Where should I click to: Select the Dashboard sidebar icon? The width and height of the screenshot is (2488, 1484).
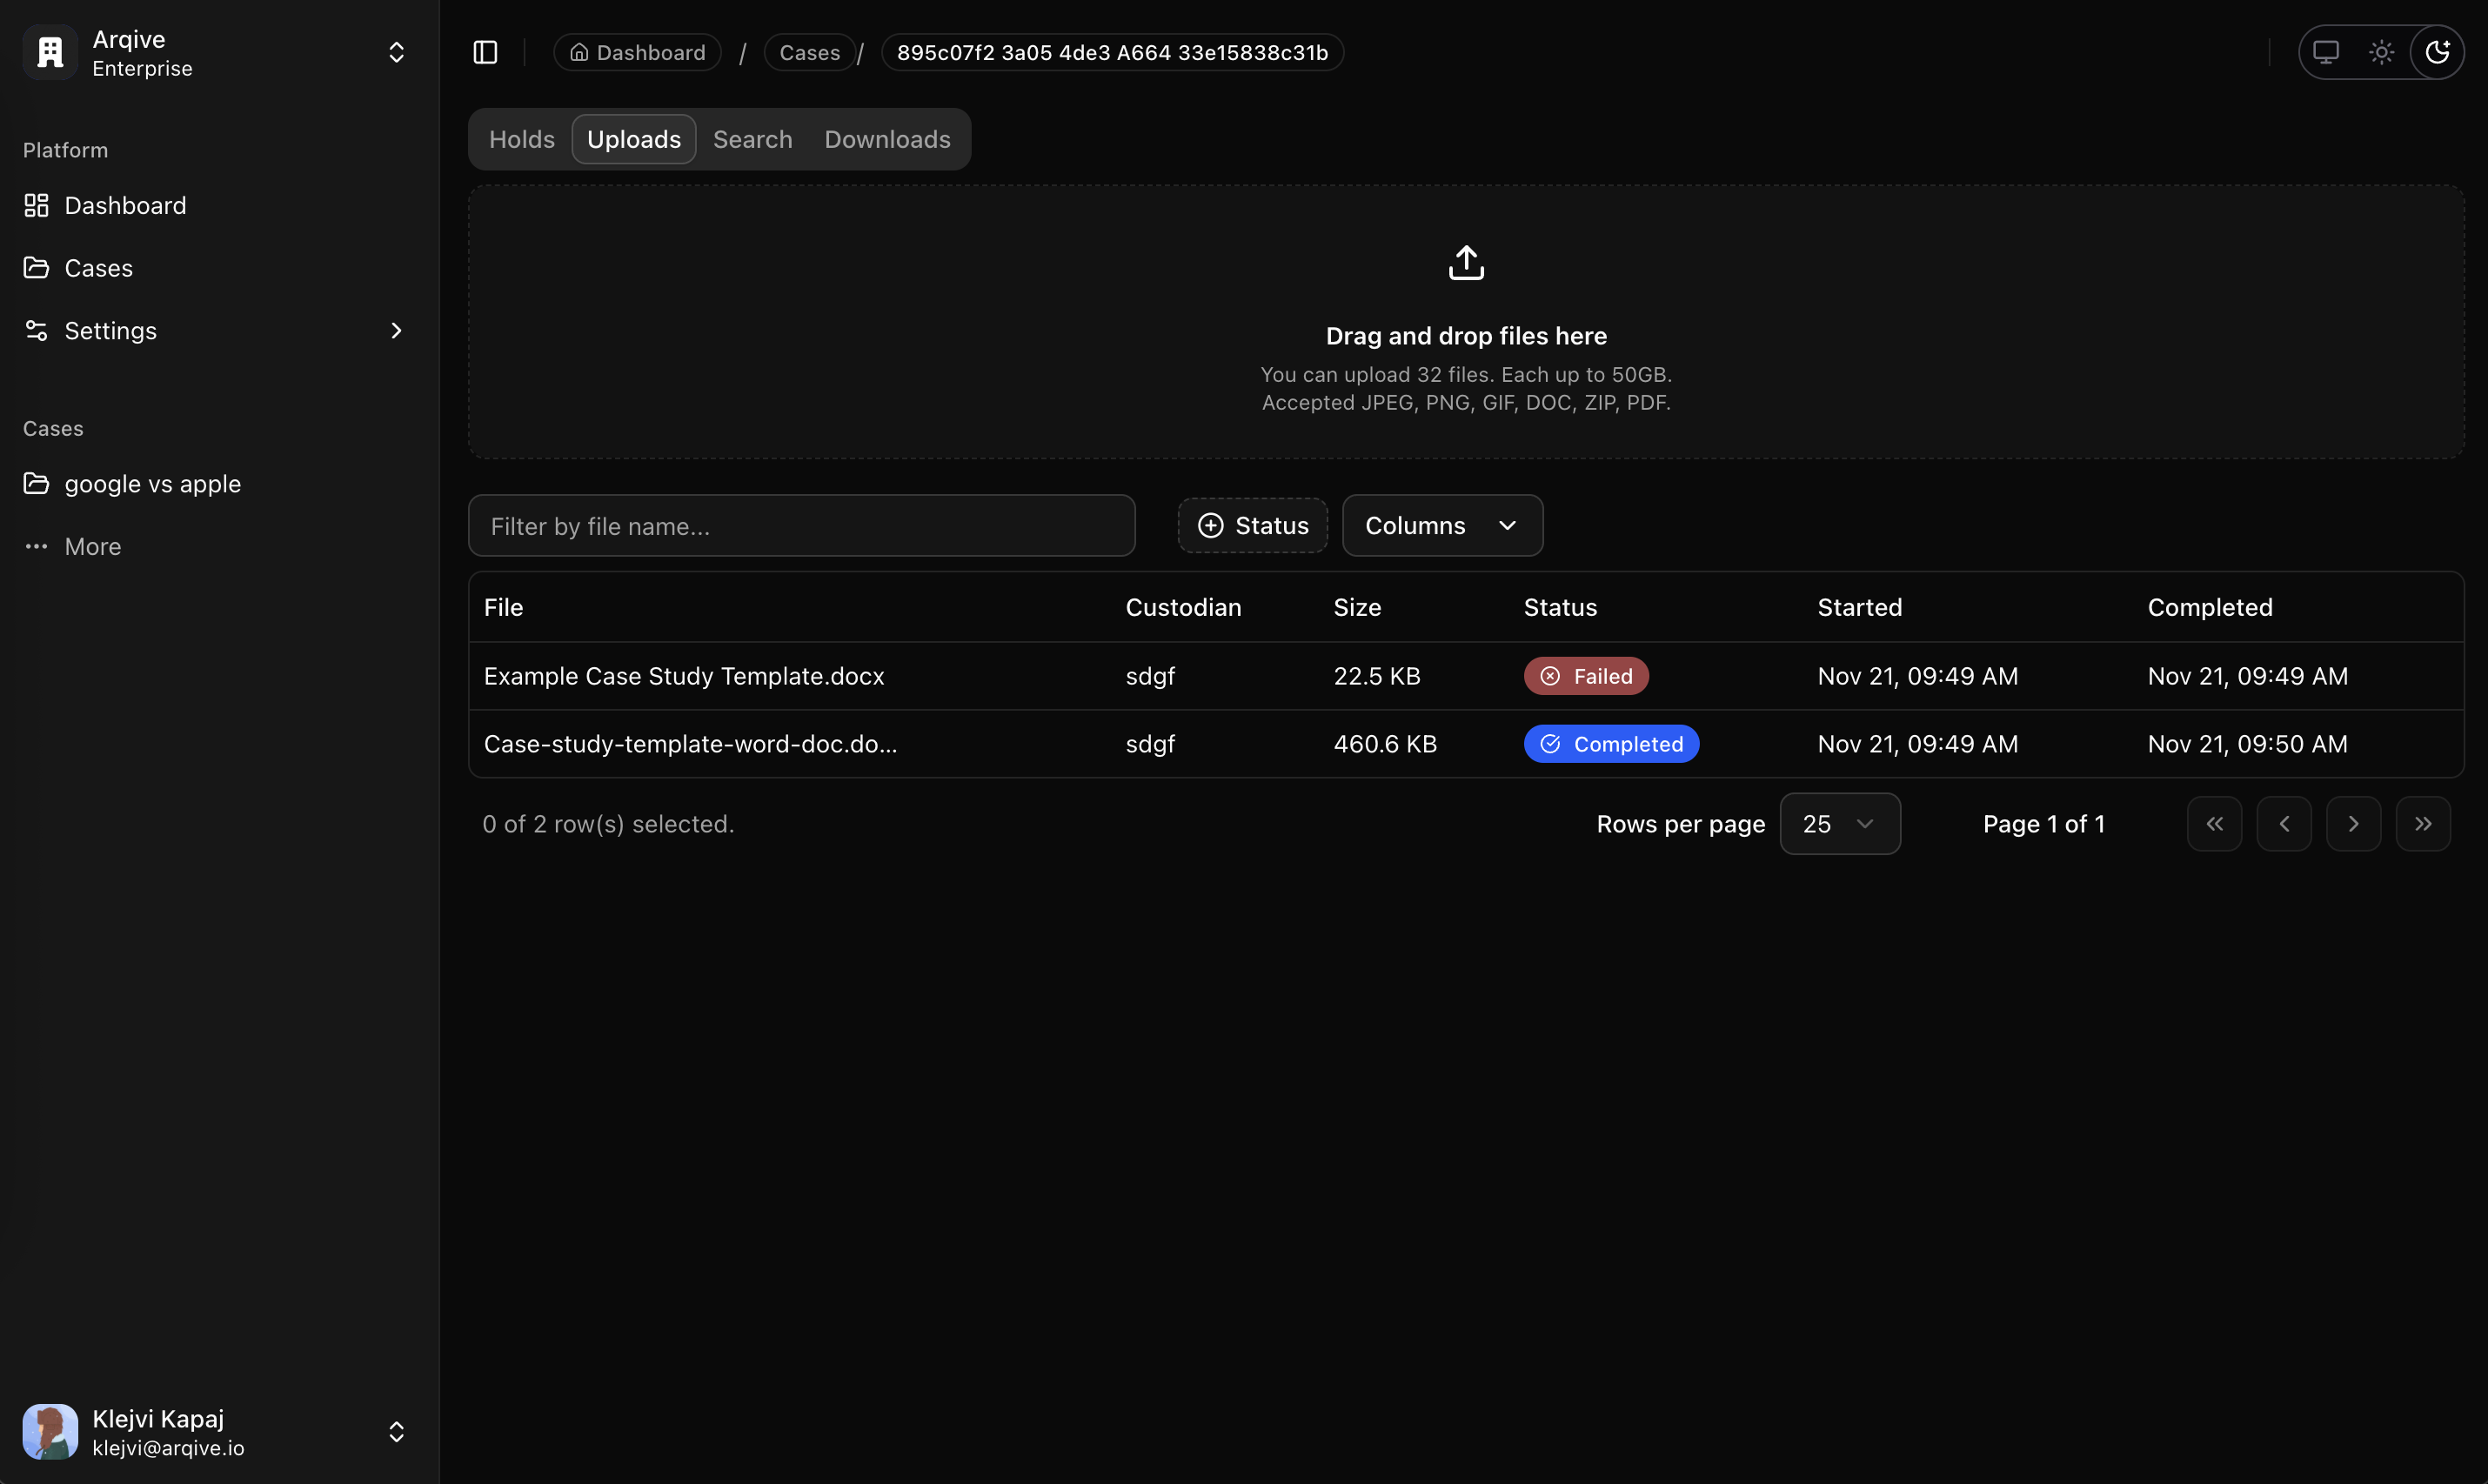(37, 205)
